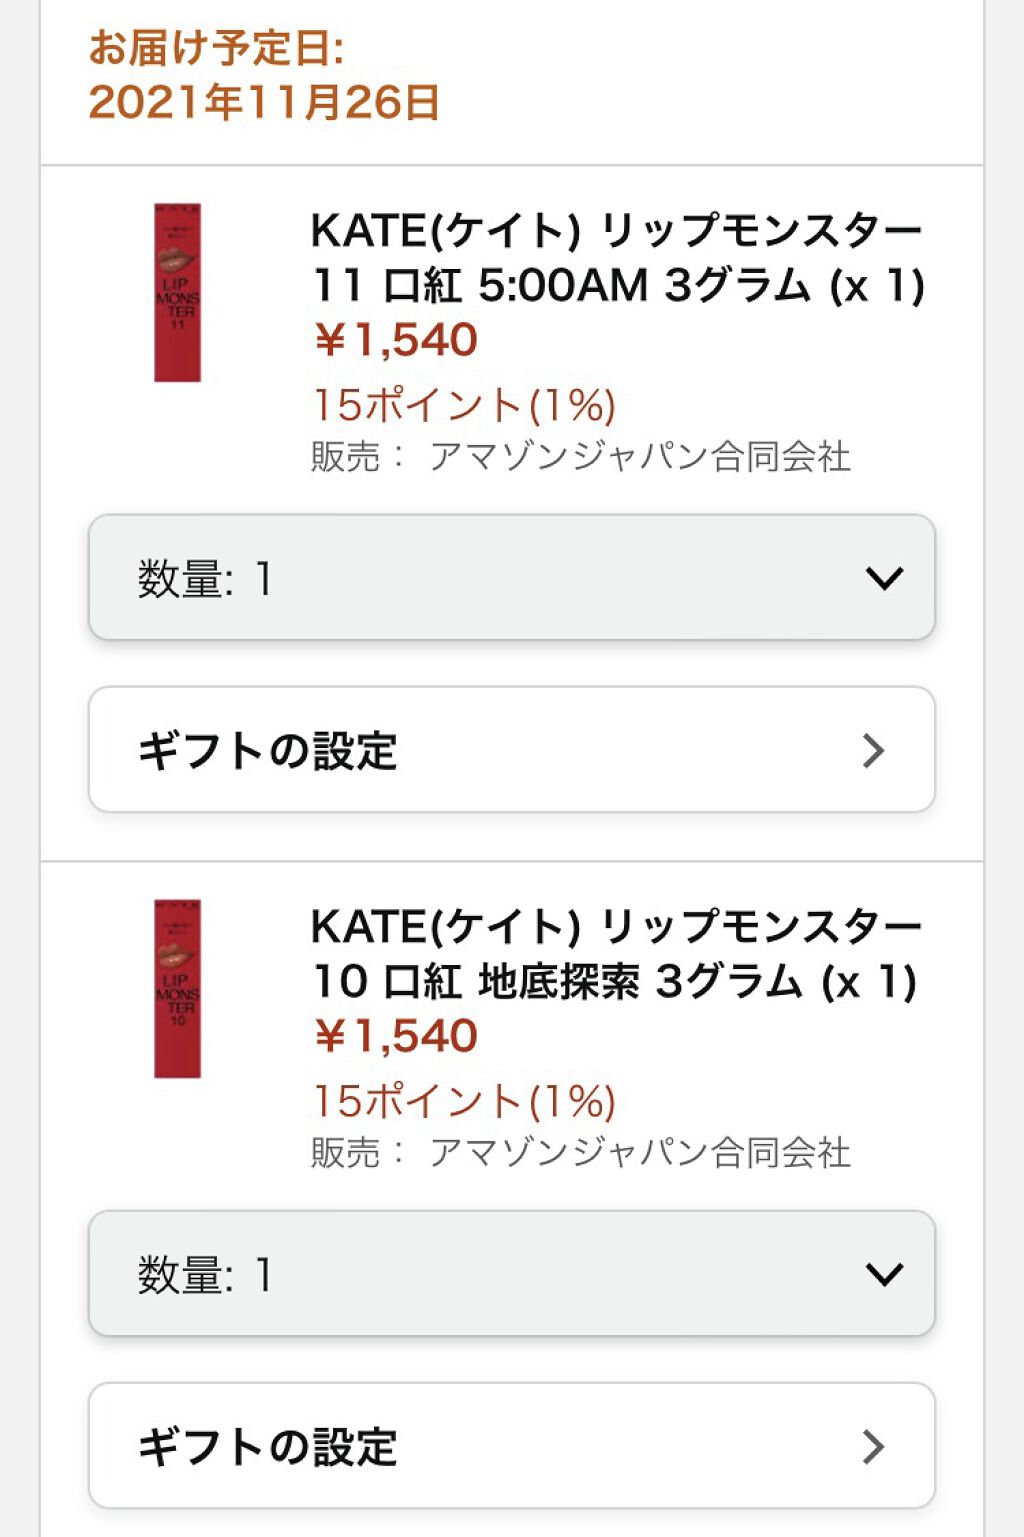The width and height of the screenshot is (1024, 1537).
Task: Click the down chevron on Lip Monster 11 quantity
Action: coord(884,578)
